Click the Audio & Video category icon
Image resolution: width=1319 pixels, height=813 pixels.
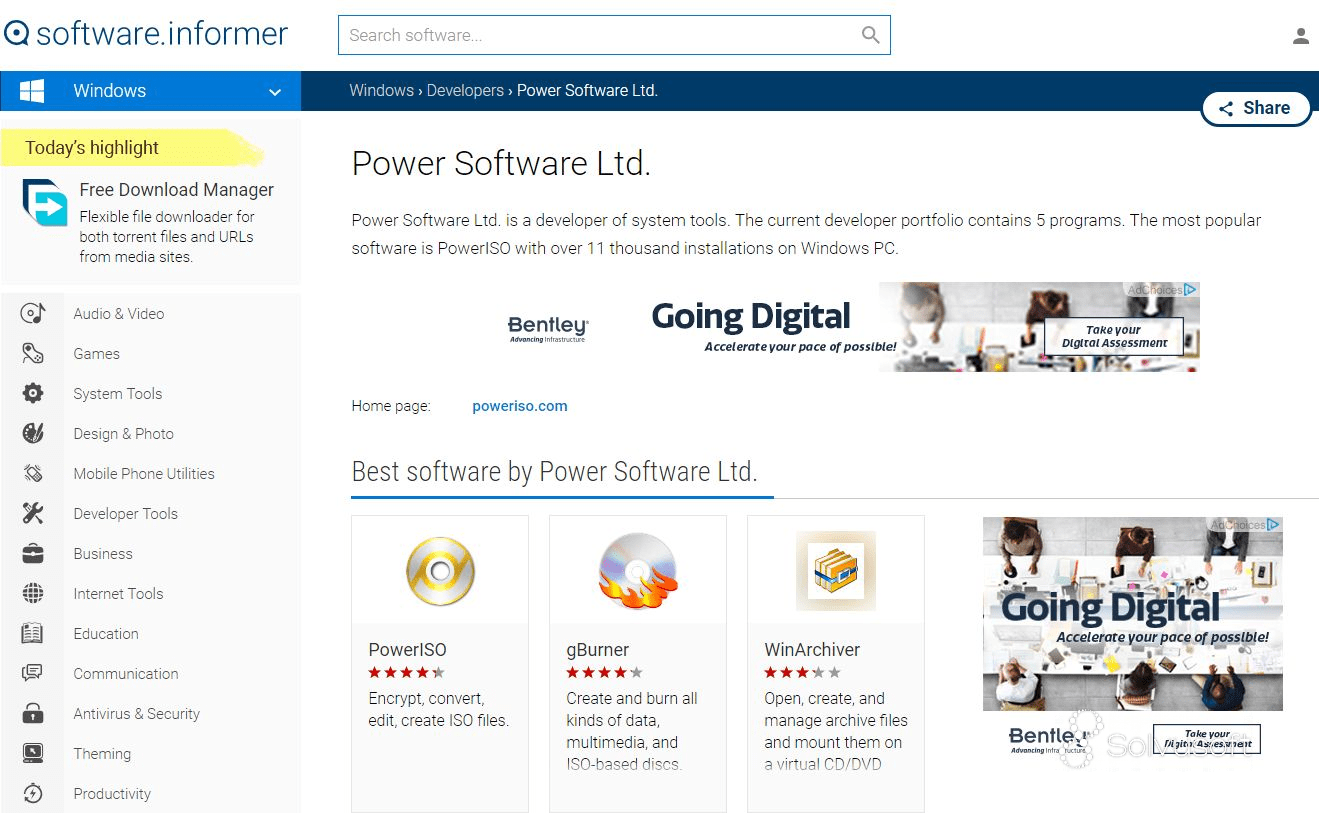point(33,314)
